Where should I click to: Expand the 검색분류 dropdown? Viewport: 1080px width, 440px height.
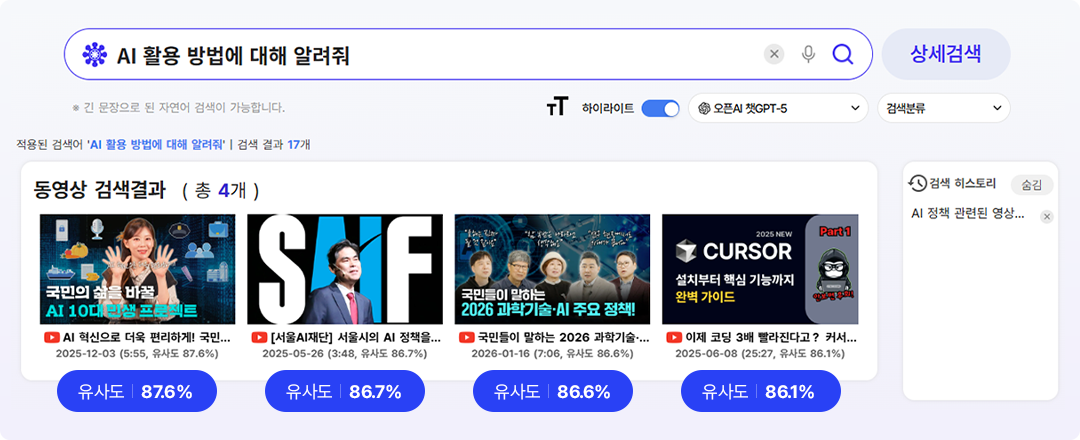(x=944, y=108)
